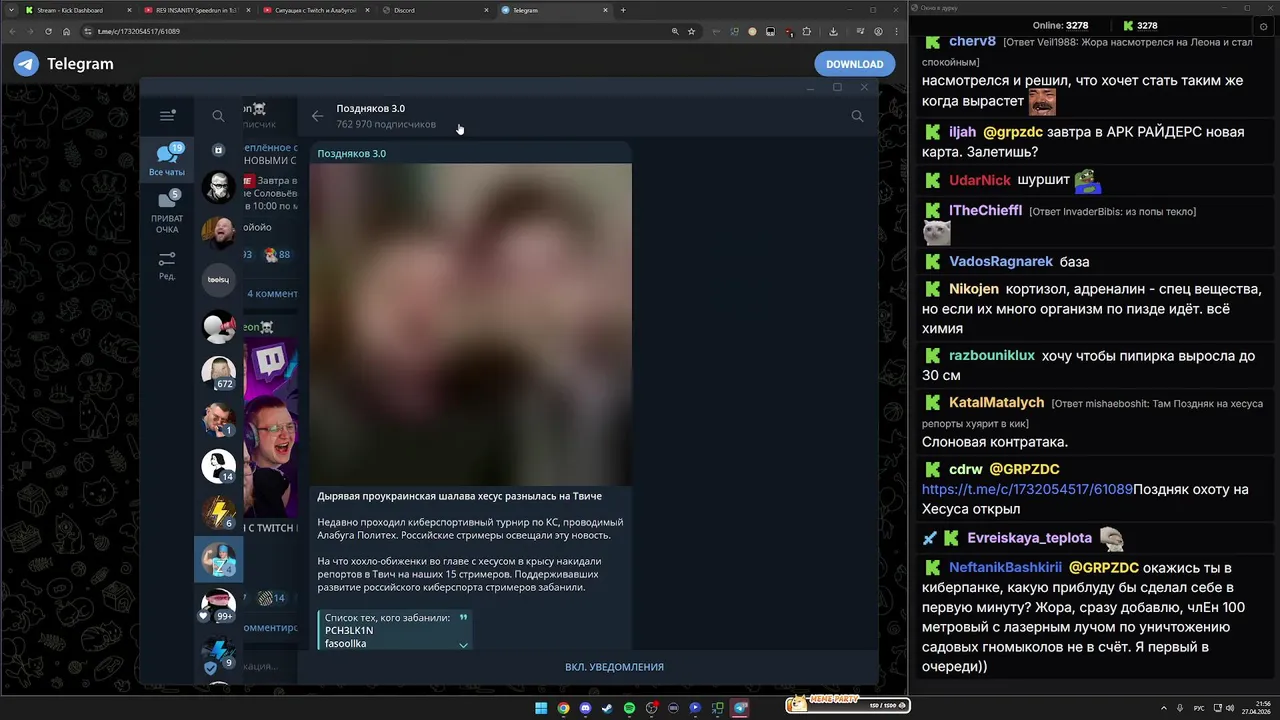Click username Nikojen in Kick chat
Screen dimensions: 1280x720
974,289
